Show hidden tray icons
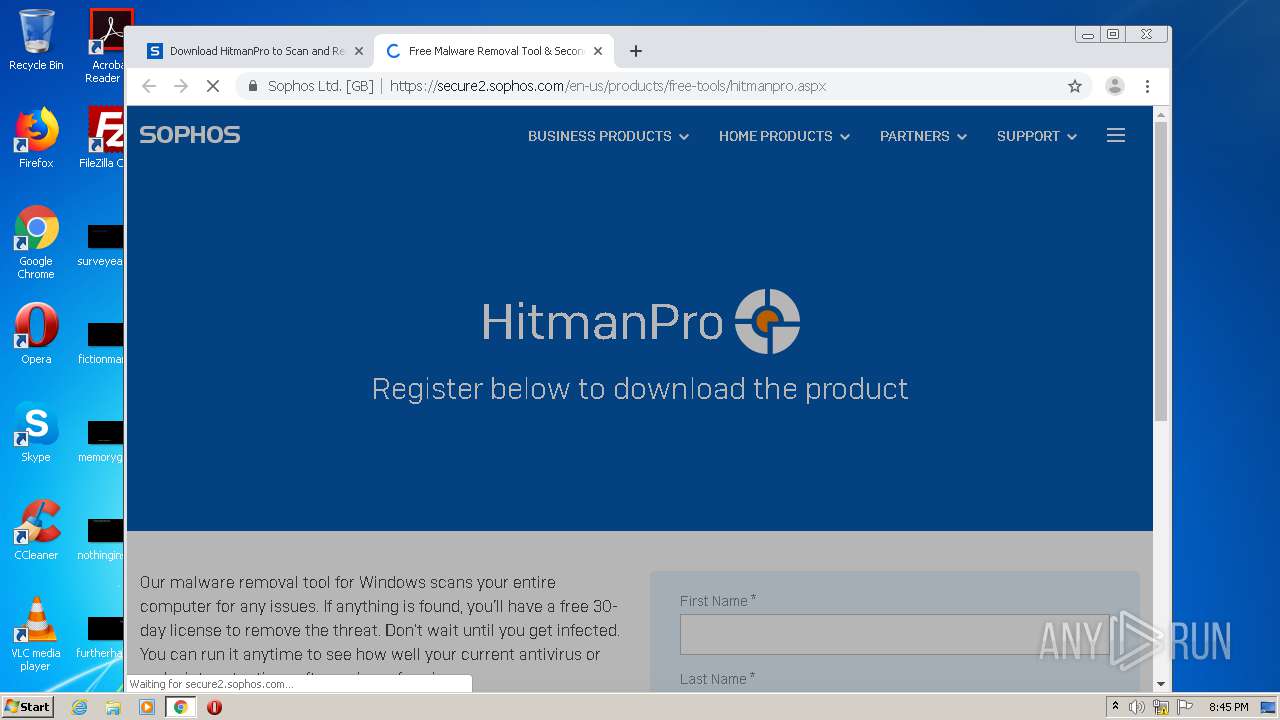Viewport: 1280px width, 720px height. click(x=1115, y=706)
